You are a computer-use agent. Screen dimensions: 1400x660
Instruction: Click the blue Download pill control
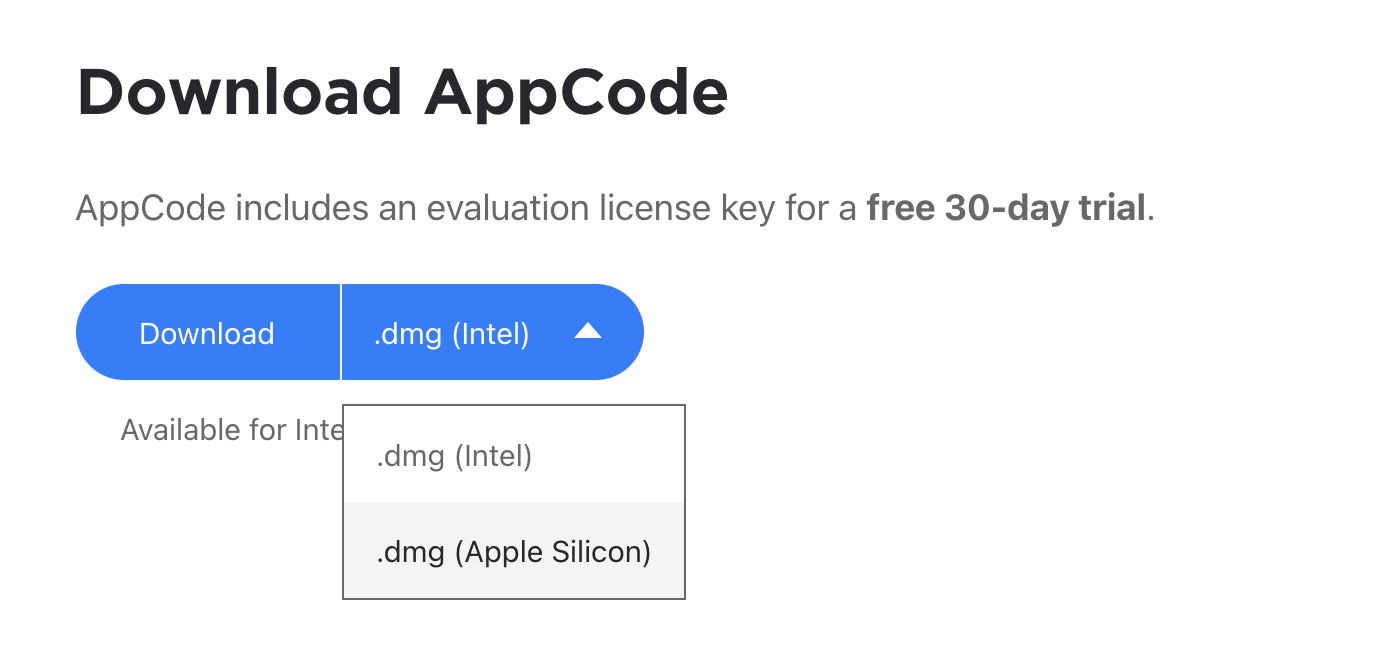[207, 332]
